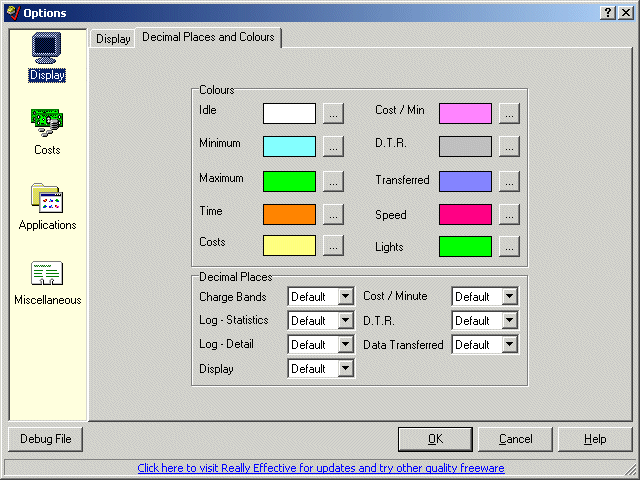
Task: Open colour picker button for Cost / Min
Action: click(509, 113)
